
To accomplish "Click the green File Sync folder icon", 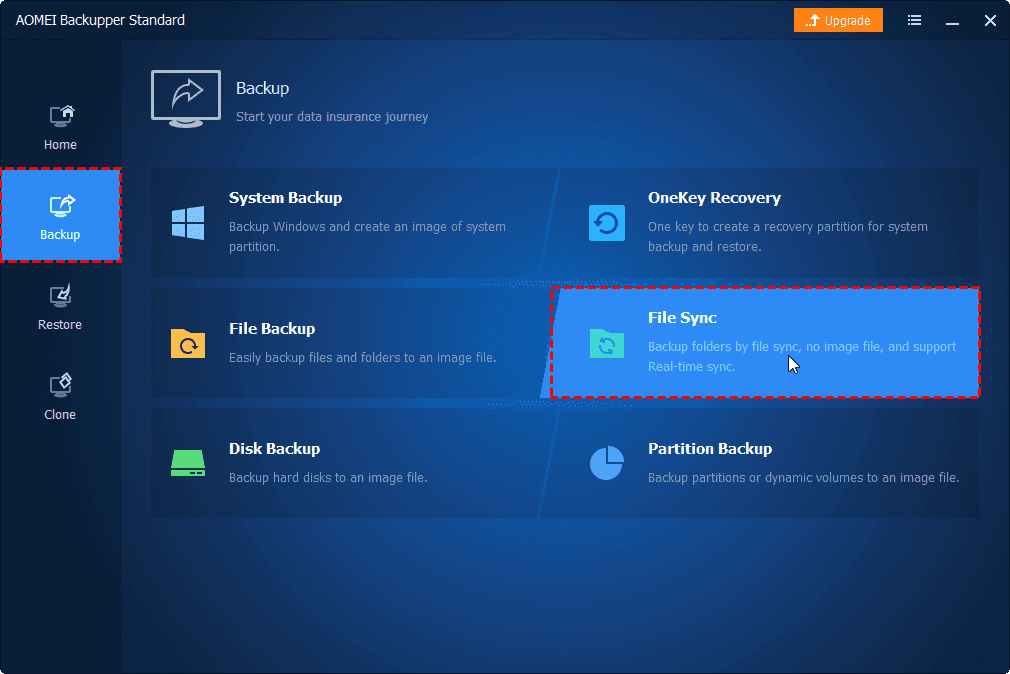I will pos(607,343).
